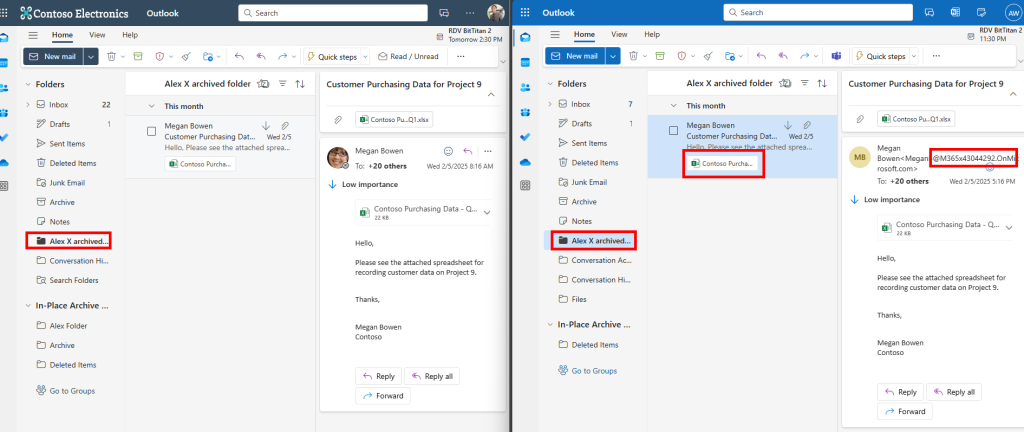Viewport: 1024px width, 432px height.
Task: Click Delete icon in left window toolbar
Action: (111, 57)
